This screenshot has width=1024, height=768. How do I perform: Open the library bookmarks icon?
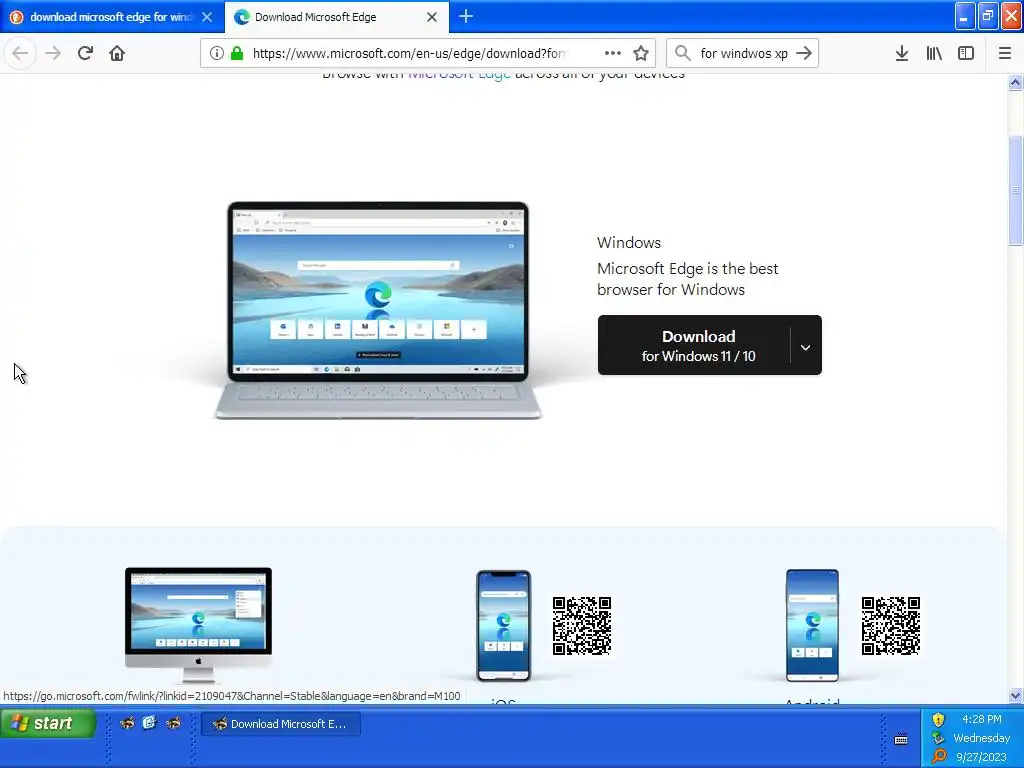(934, 53)
